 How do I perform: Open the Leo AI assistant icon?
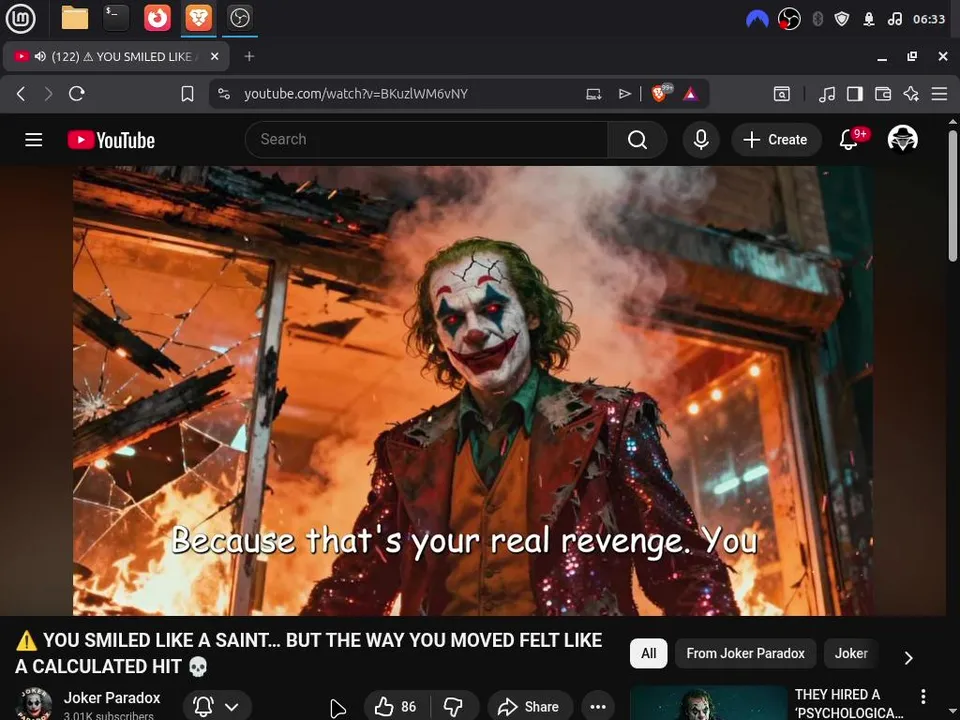(x=911, y=94)
